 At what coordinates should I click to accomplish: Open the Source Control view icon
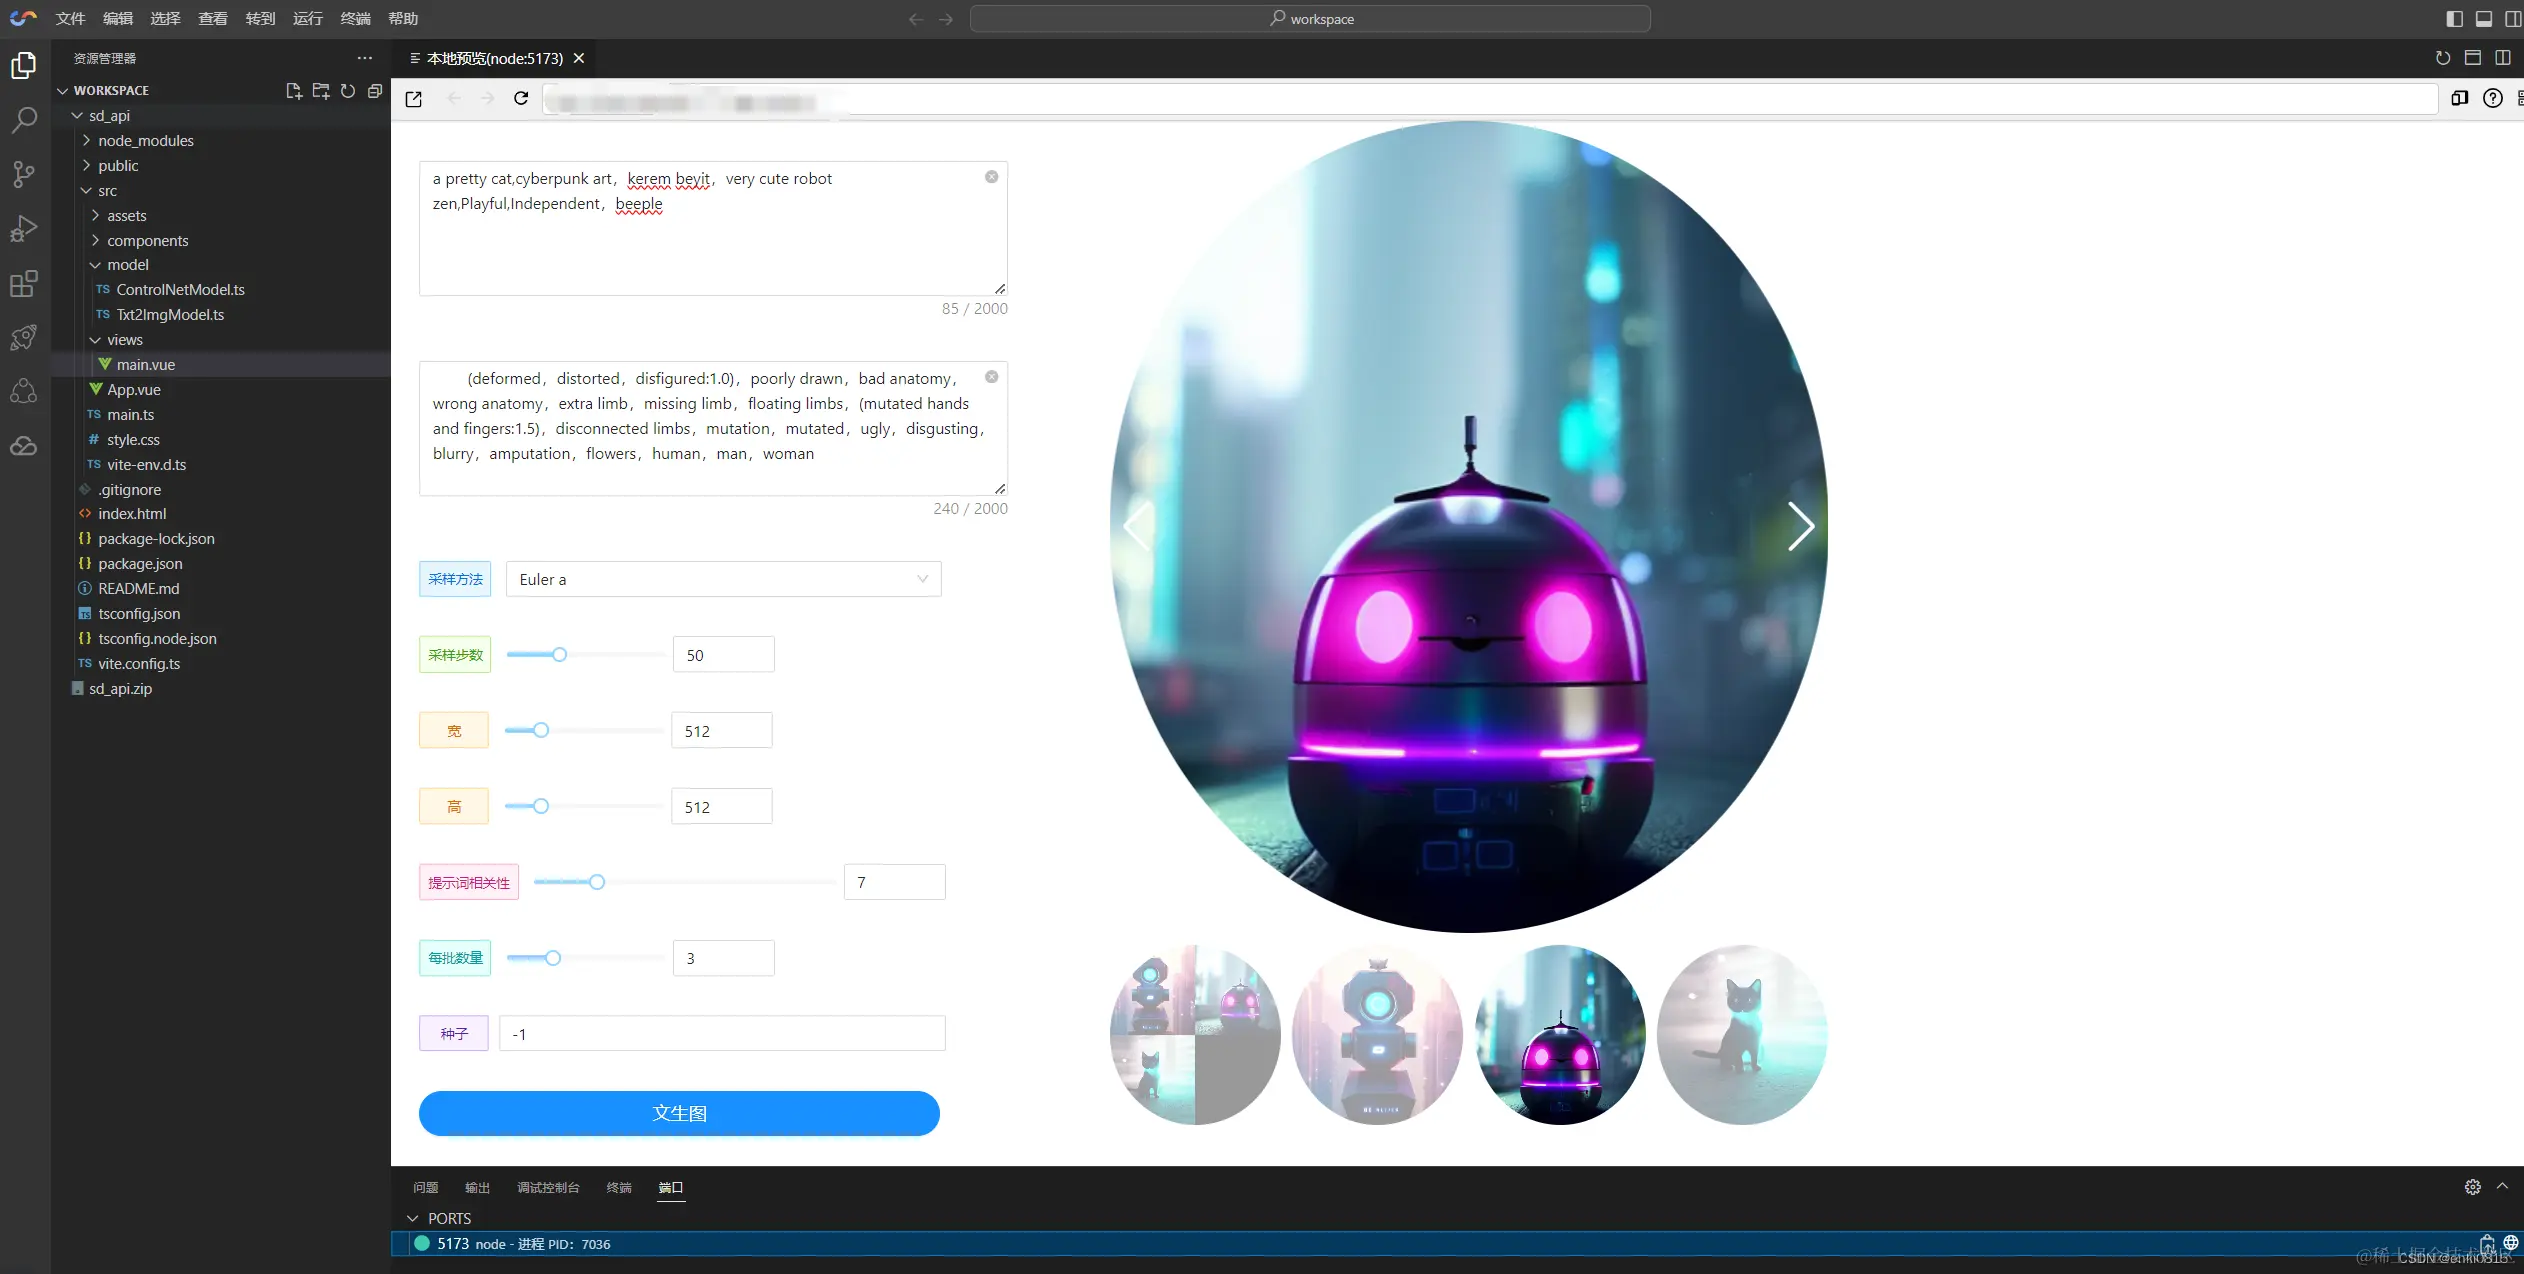tap(24, 174)
